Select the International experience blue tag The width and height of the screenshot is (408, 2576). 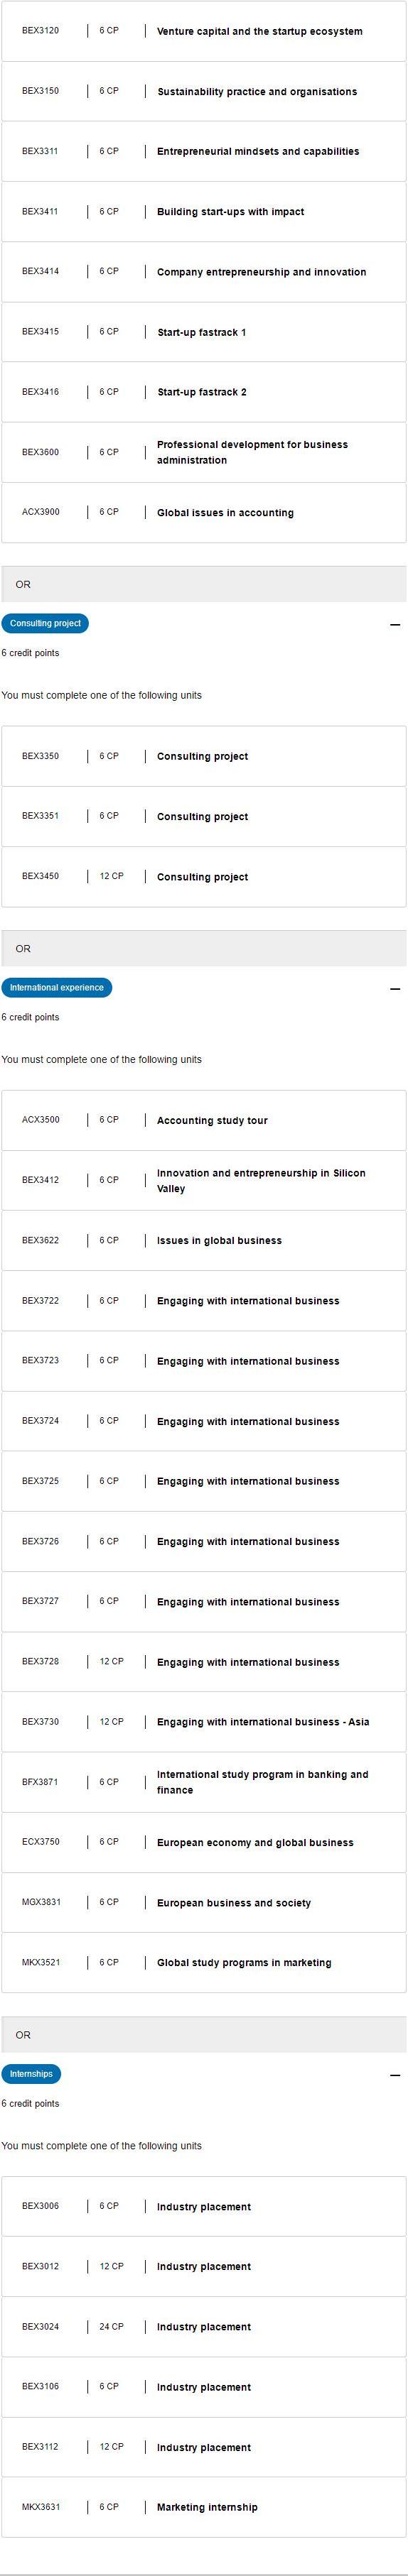[57, 987]
